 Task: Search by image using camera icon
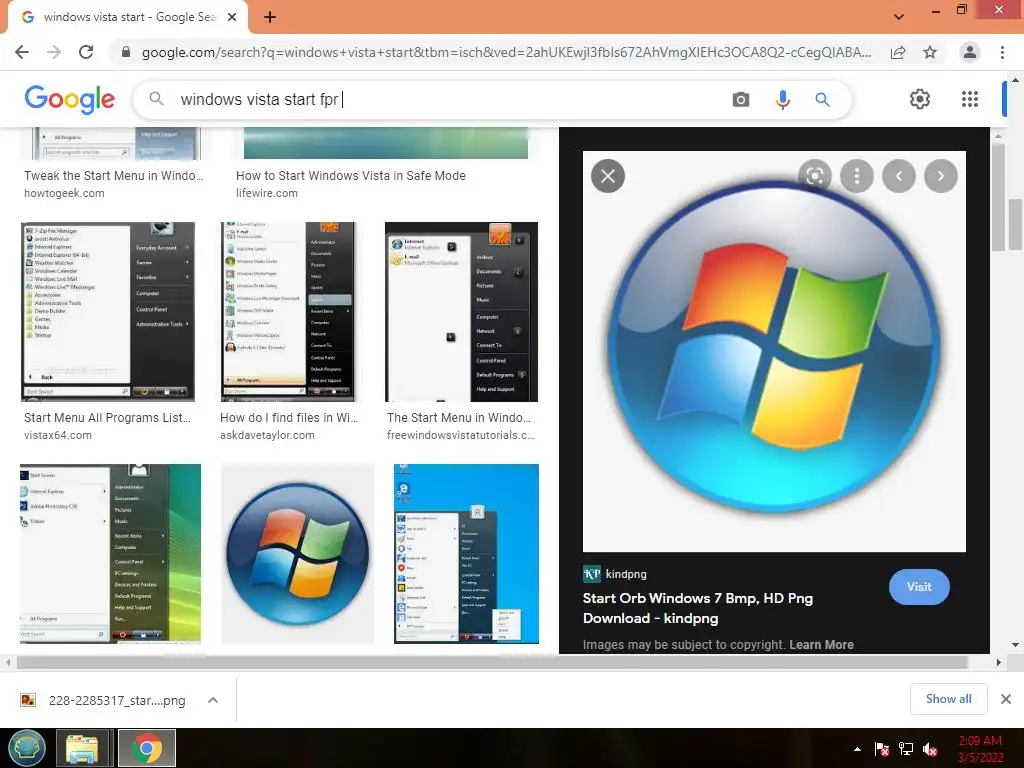(x=741, y=99)
